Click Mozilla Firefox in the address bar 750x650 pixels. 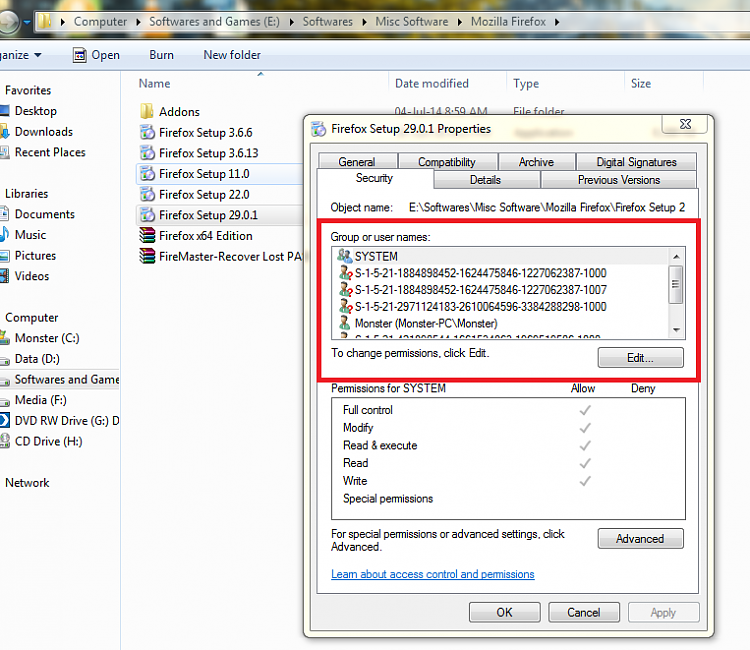coord(508,22)
